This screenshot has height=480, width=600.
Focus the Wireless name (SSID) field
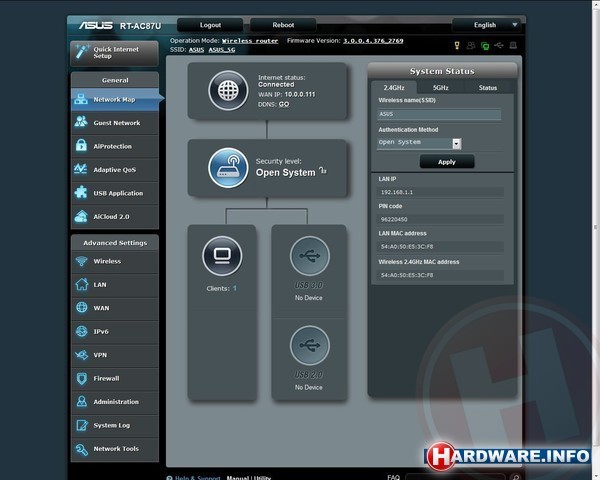coord(439,114)
